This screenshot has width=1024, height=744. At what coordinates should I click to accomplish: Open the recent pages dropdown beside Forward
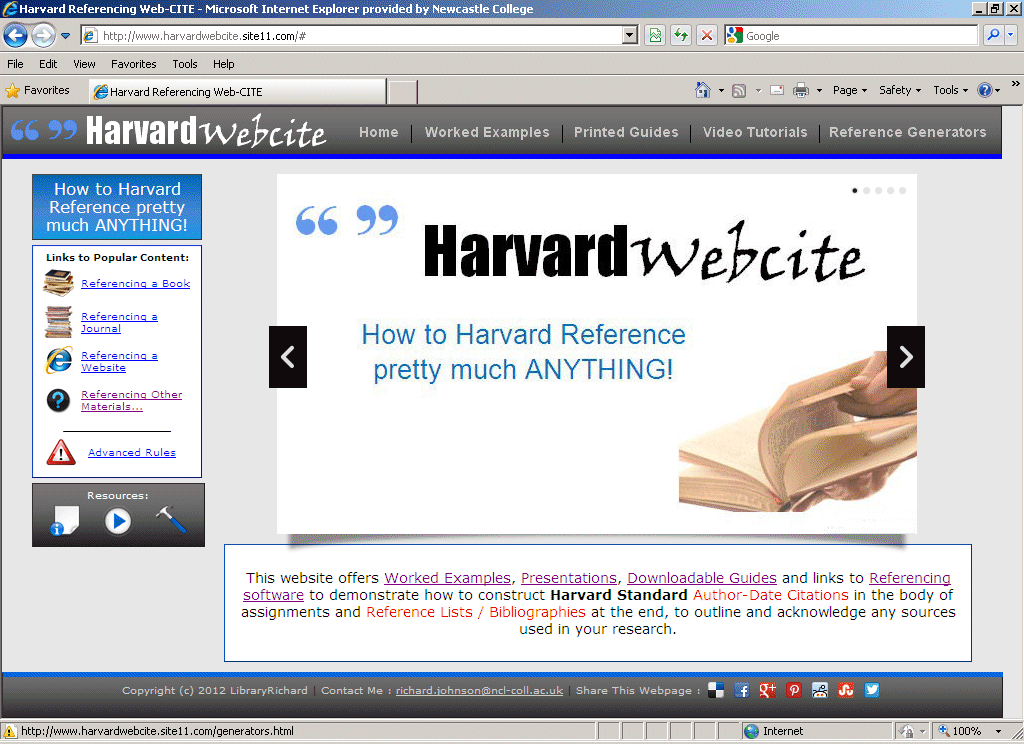pos(65,36)
